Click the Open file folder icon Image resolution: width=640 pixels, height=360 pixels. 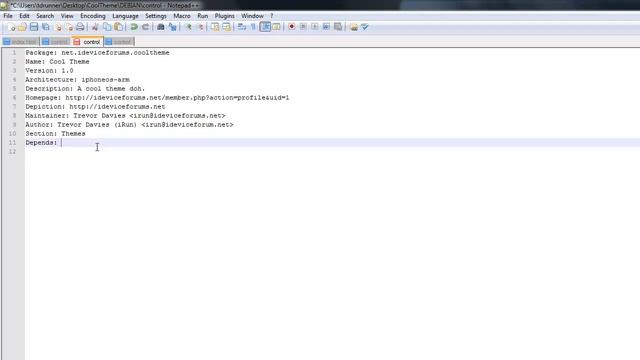coord(22,27)
